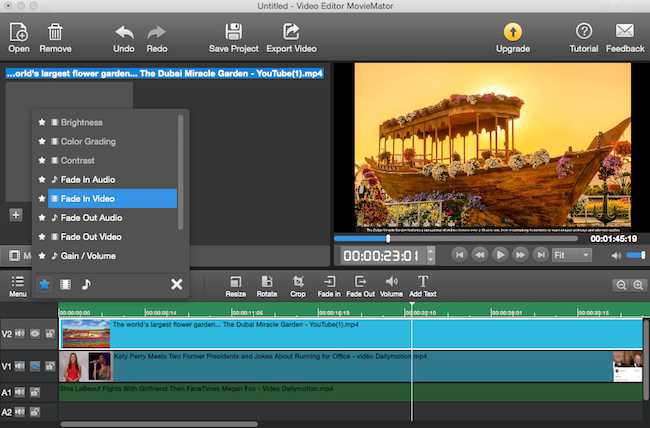Apply Fade In from the timeline toolbar
Image resolution: width=650 pixels, height=428 pixels.
329,286
